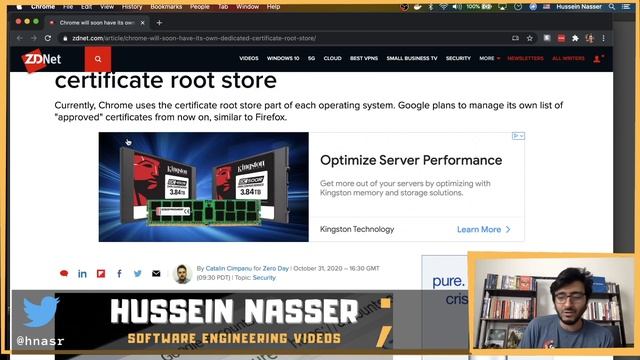Click the AdChoices icon on Kingston ad
640x360 pixels.
point(518,136)
